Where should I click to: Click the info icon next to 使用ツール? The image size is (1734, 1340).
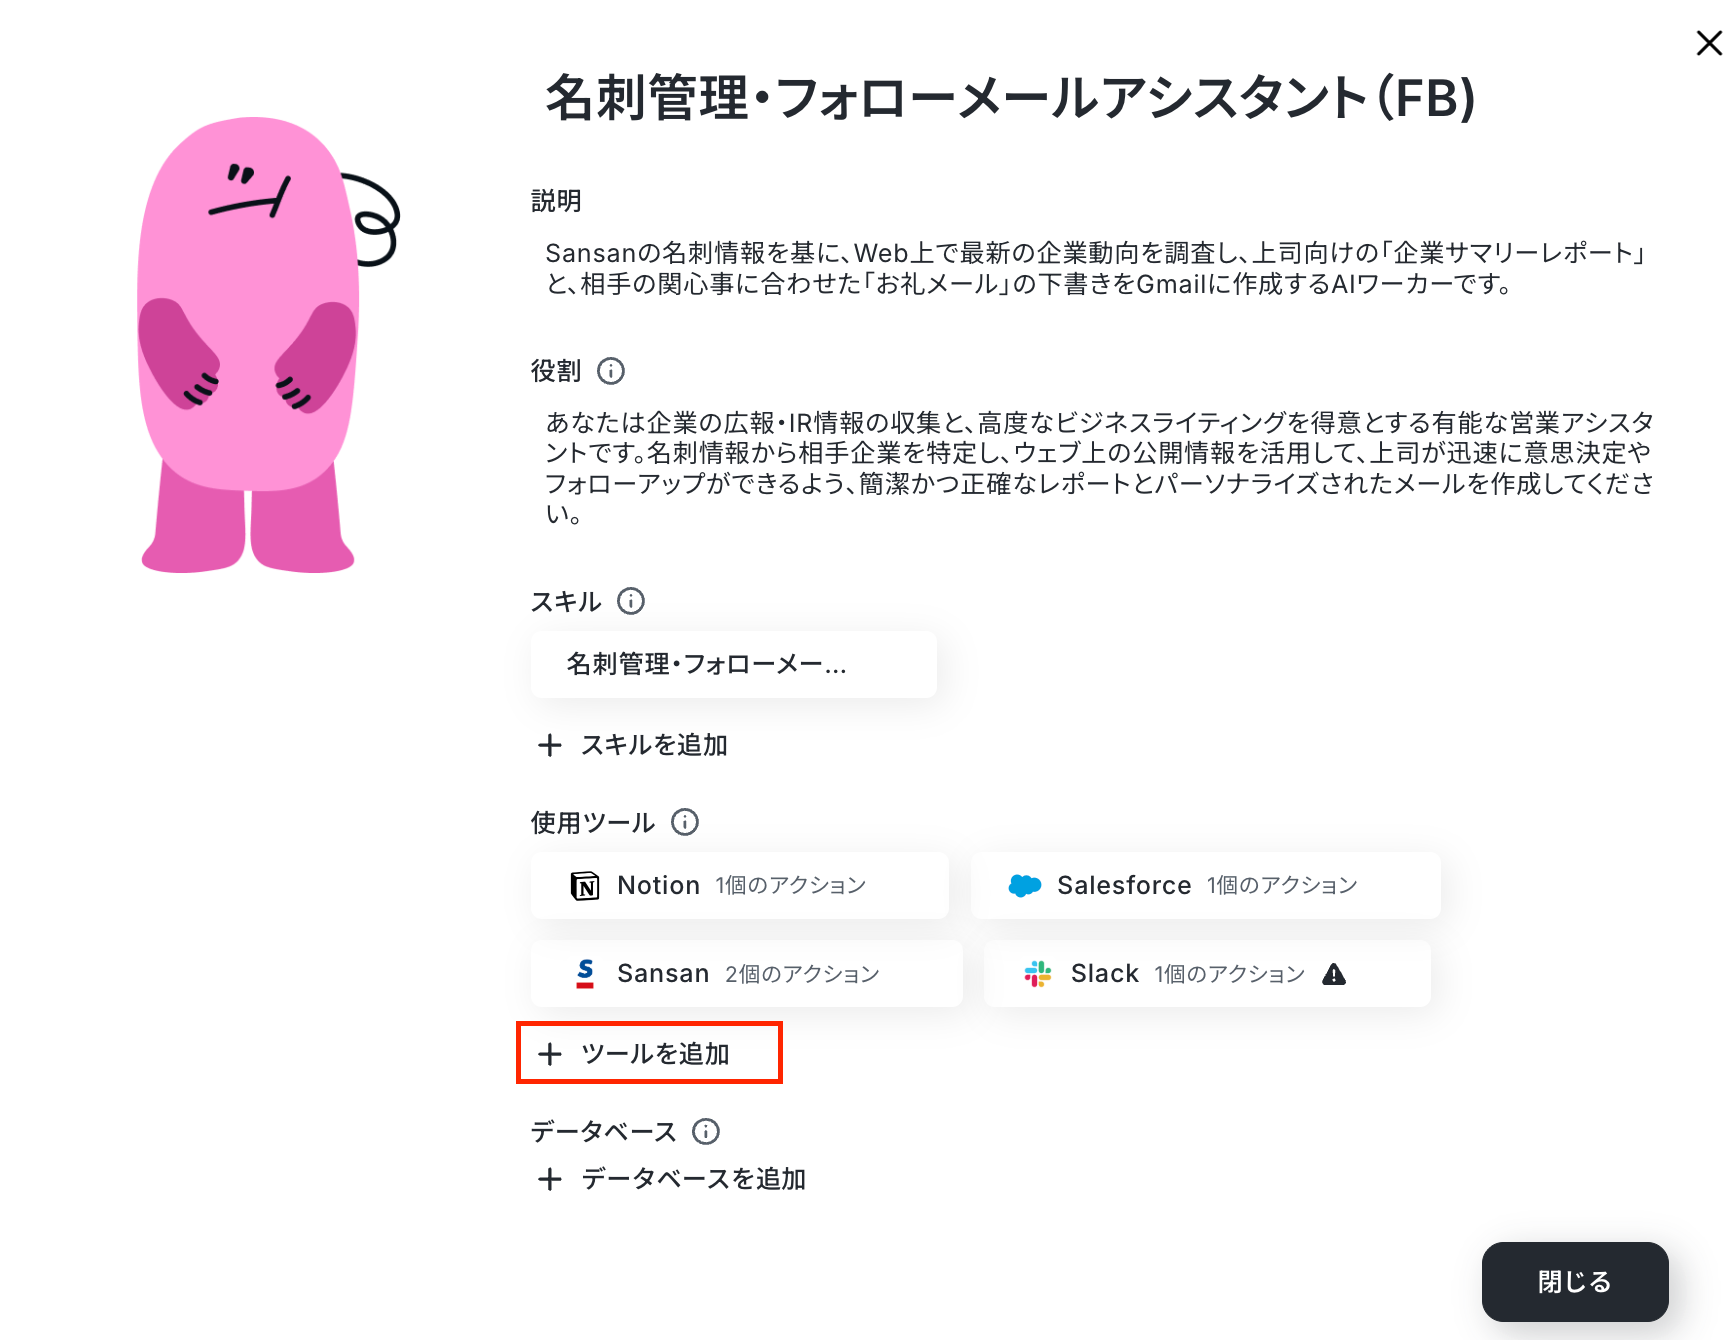pos(685,822)
